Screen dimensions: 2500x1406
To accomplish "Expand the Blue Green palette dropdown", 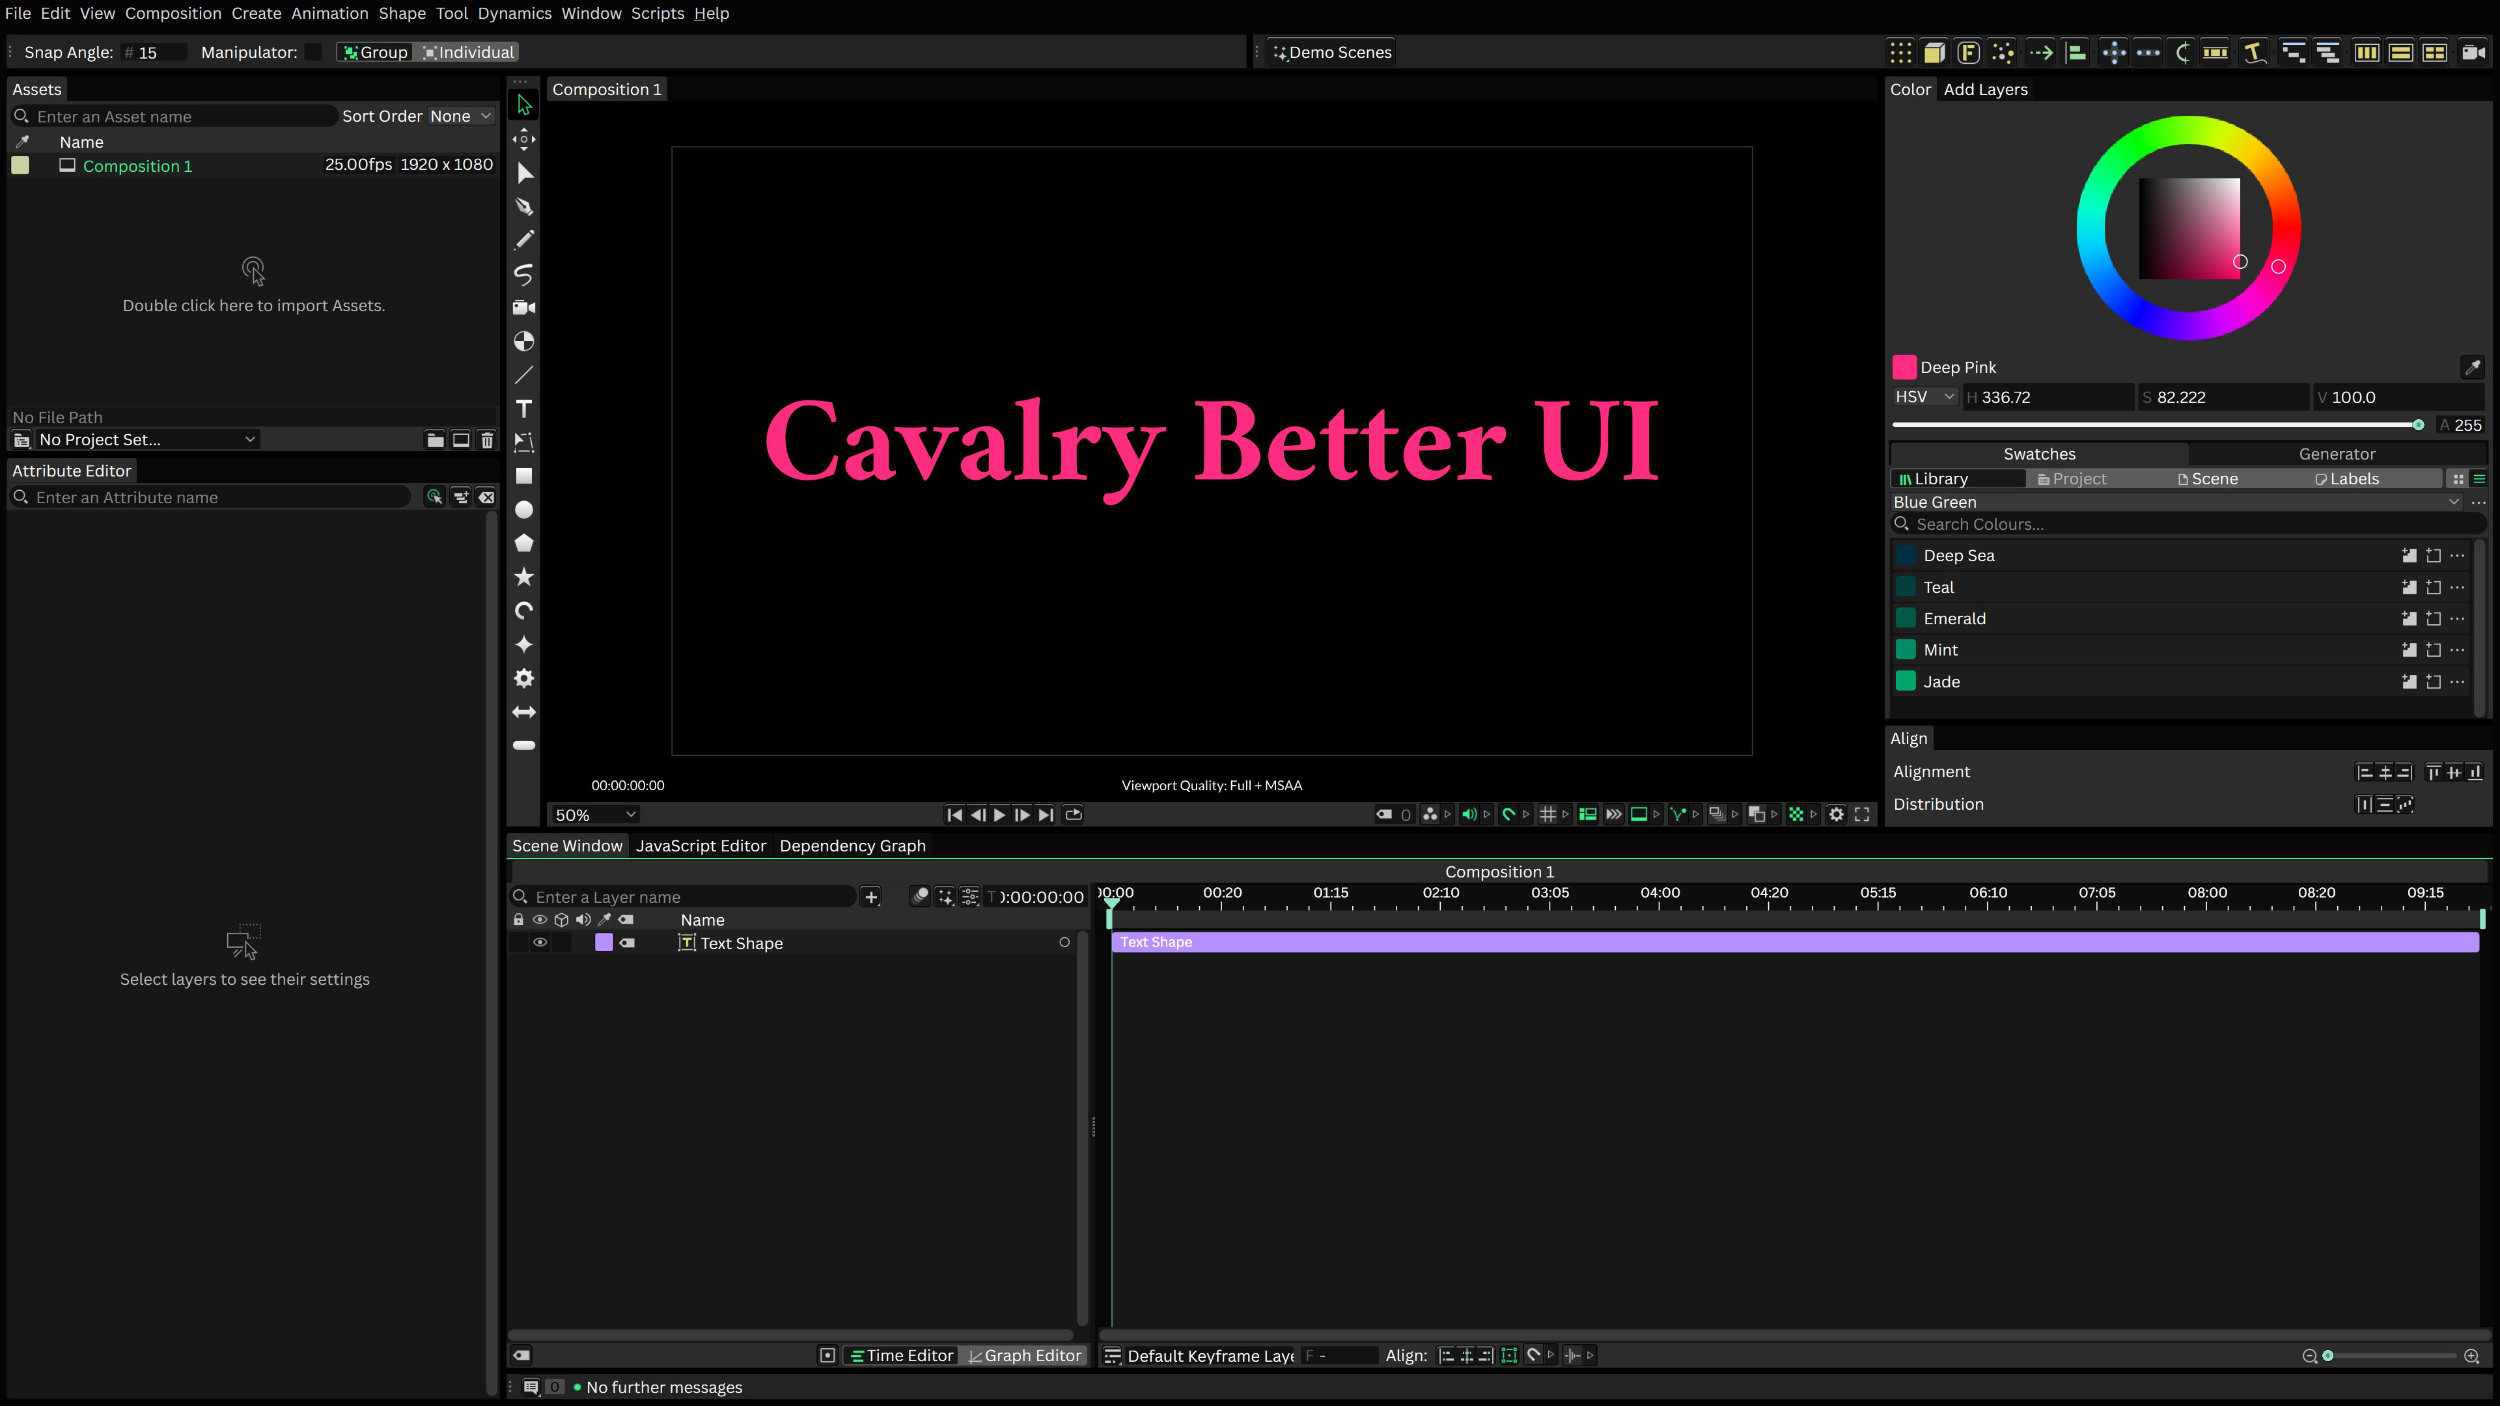I will [x=2176, y=502].
